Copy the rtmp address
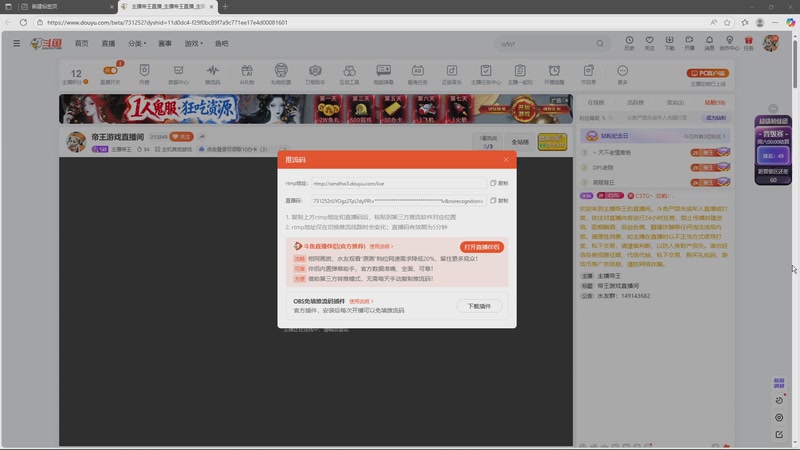Screen dimensions: 800x450 tap(499, 183)
